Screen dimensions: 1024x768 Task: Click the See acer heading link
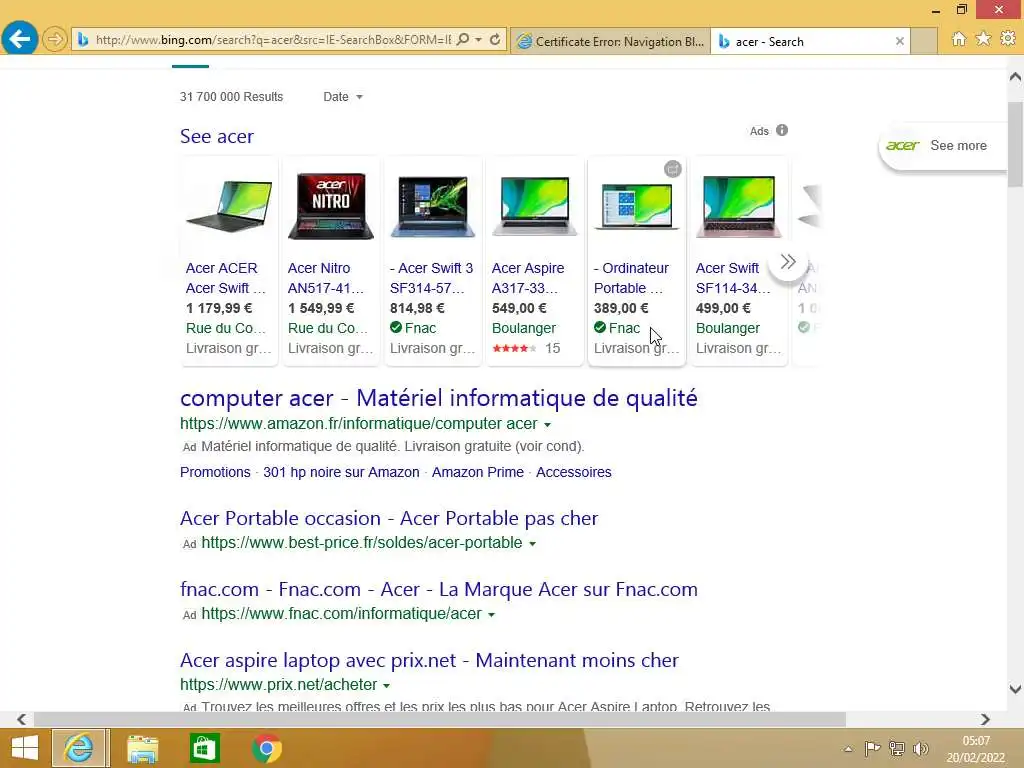pyautogui.click(x=217, y=136)
